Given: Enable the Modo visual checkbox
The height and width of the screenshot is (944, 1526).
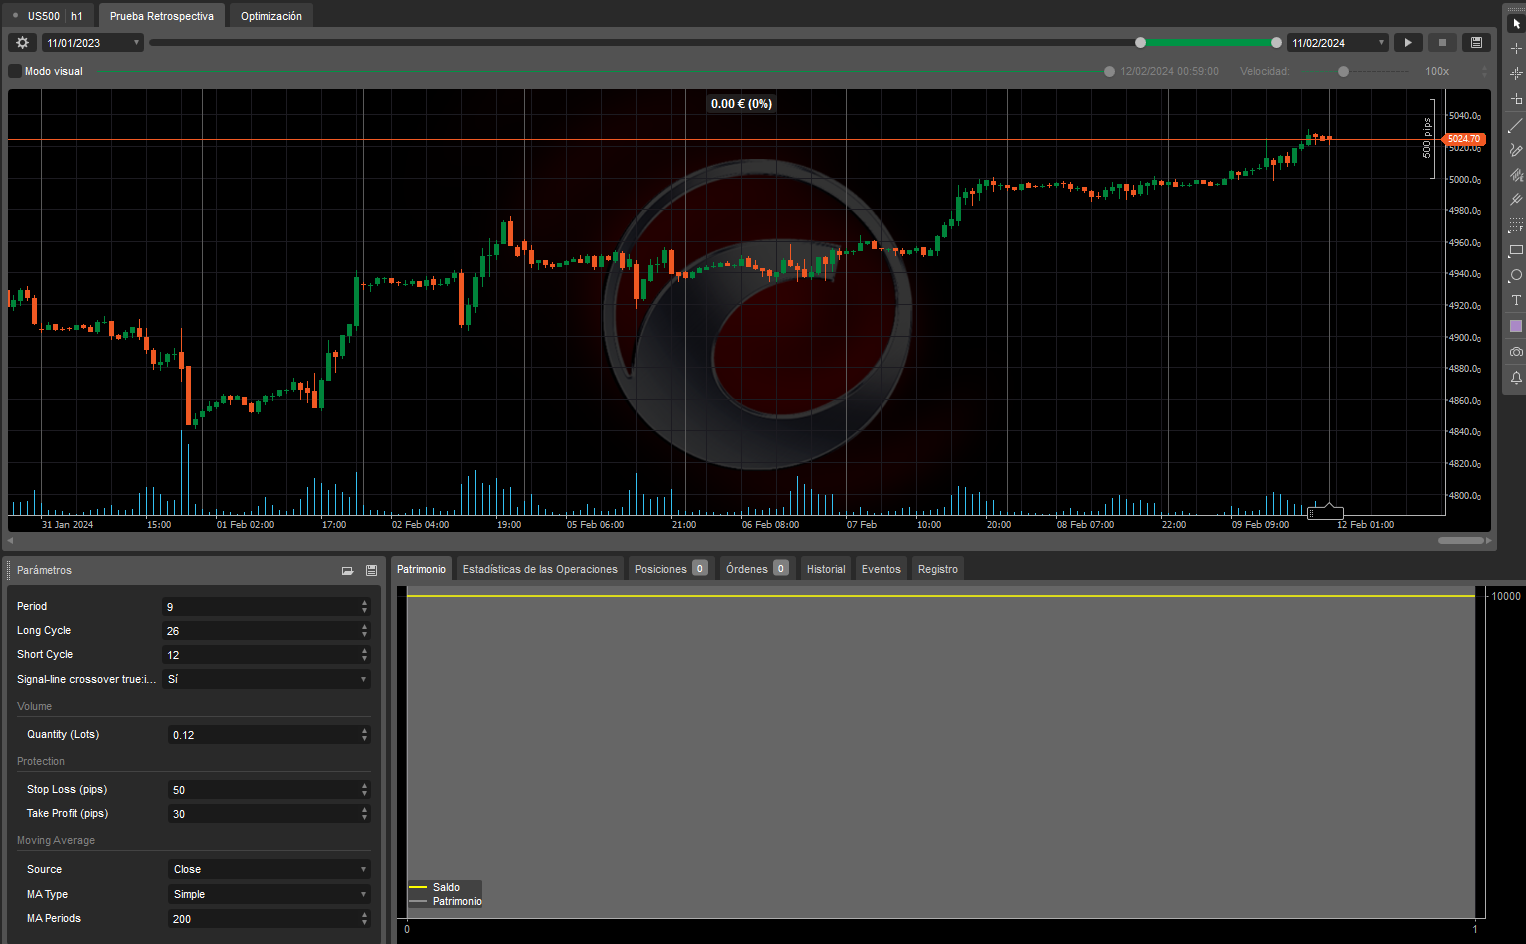Looking at the screenshot, I should tap(15, 71).
